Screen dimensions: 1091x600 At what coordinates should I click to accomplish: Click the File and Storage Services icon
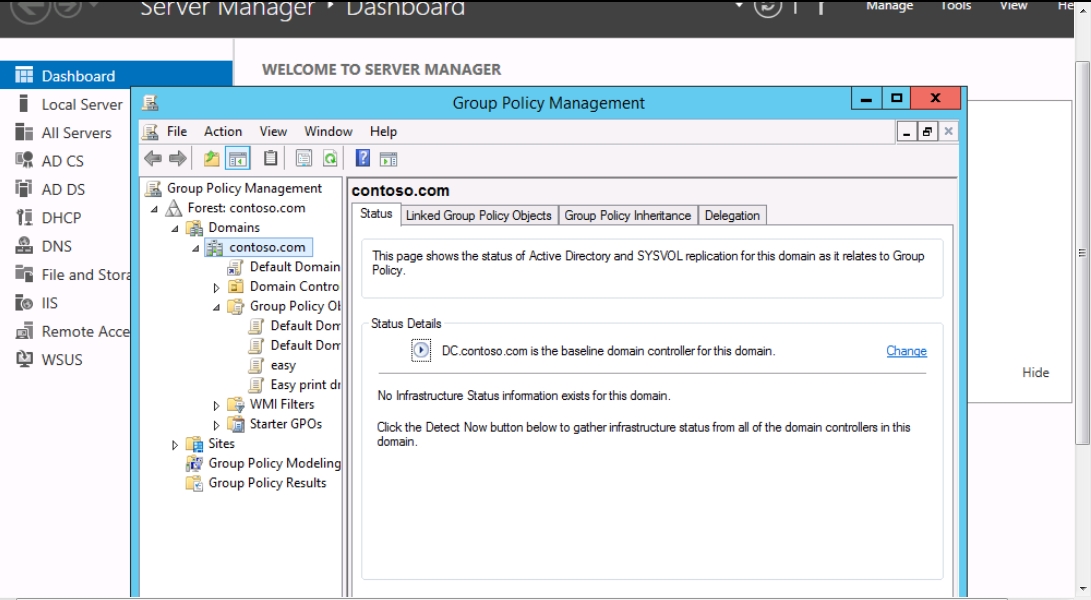(x=24, y=274)
